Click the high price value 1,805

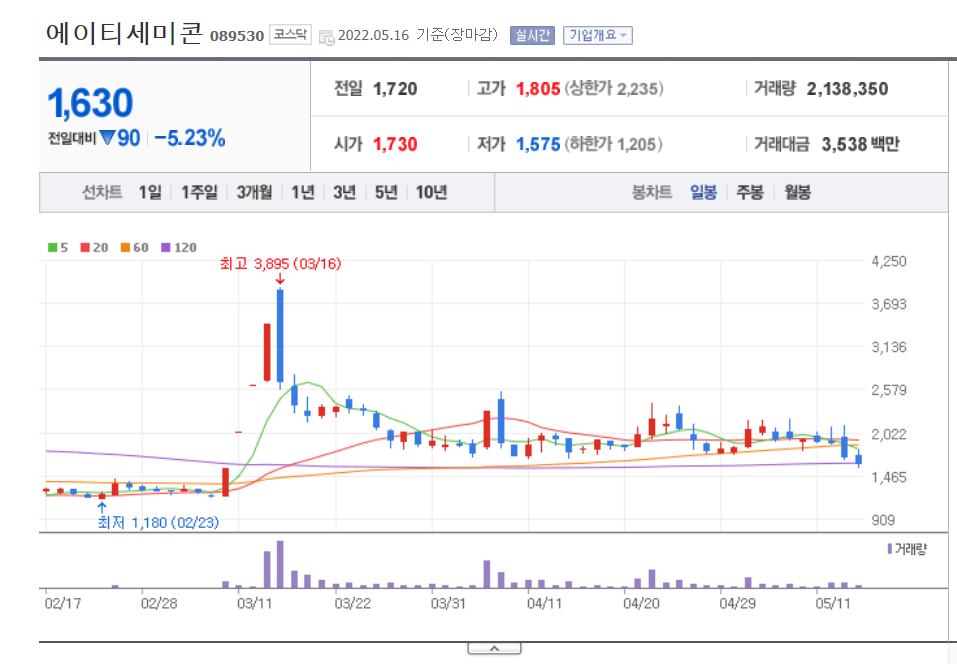[x=538, y=89]
